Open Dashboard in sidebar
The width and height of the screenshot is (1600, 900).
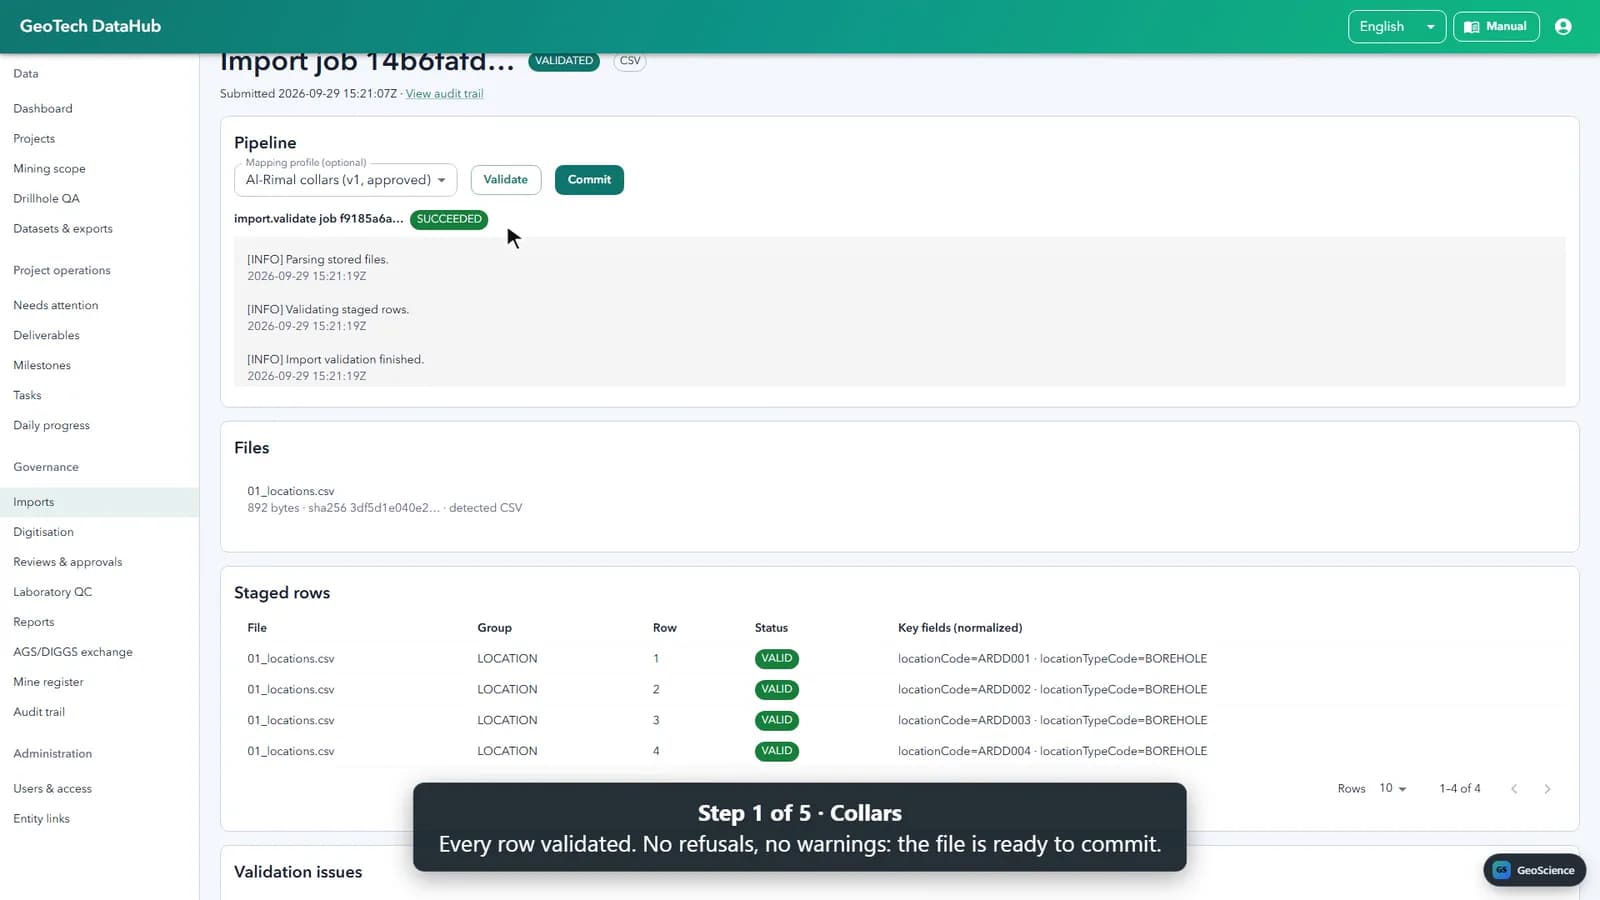(x=43, y=108)
